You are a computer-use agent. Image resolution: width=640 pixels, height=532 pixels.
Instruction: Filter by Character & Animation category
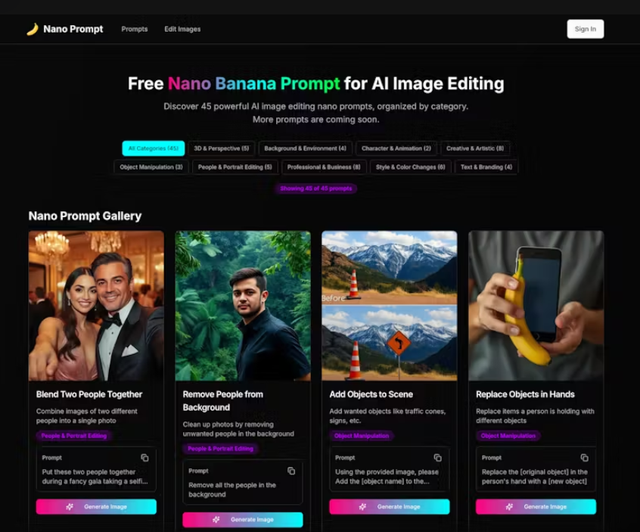click(x=396, y=148)
